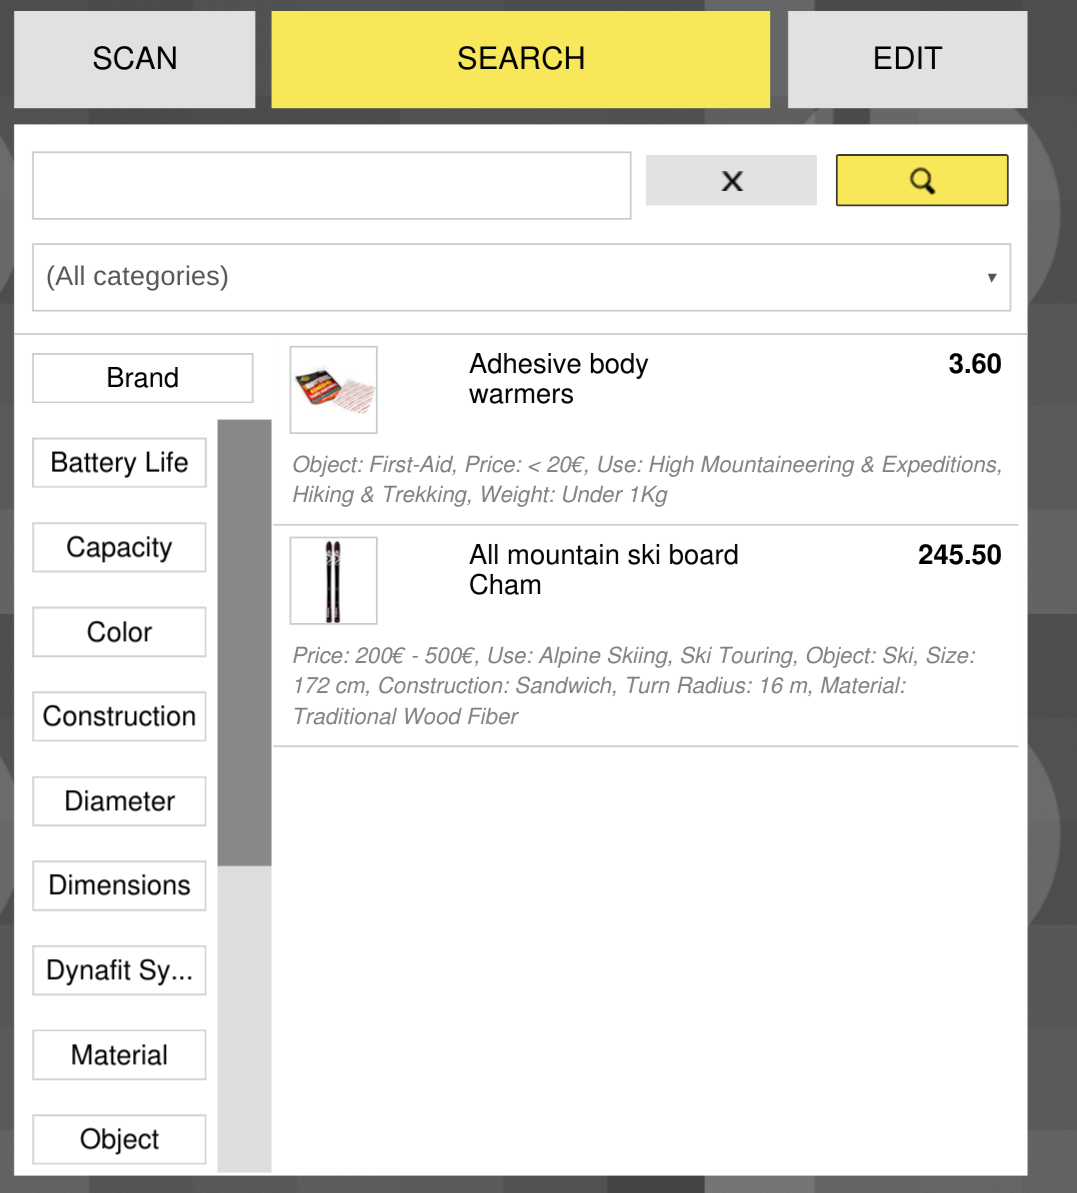Image resolution: width=1077 pixels, height=1193 pixels.
Task: Choose the Material filter
Action: (119, 1055)
